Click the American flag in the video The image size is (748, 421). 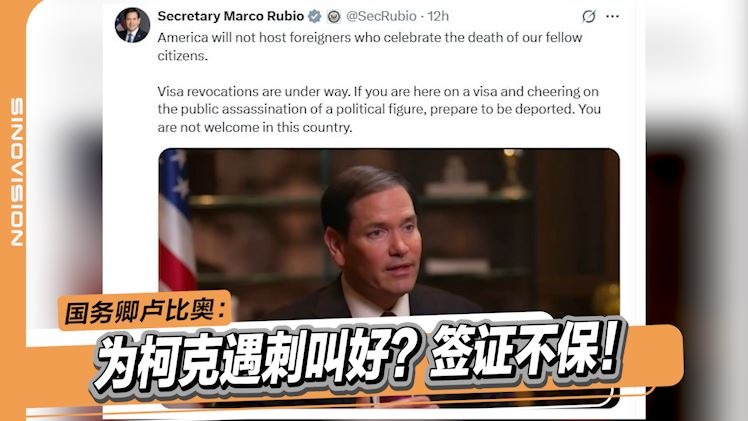(x=177, y=219)
